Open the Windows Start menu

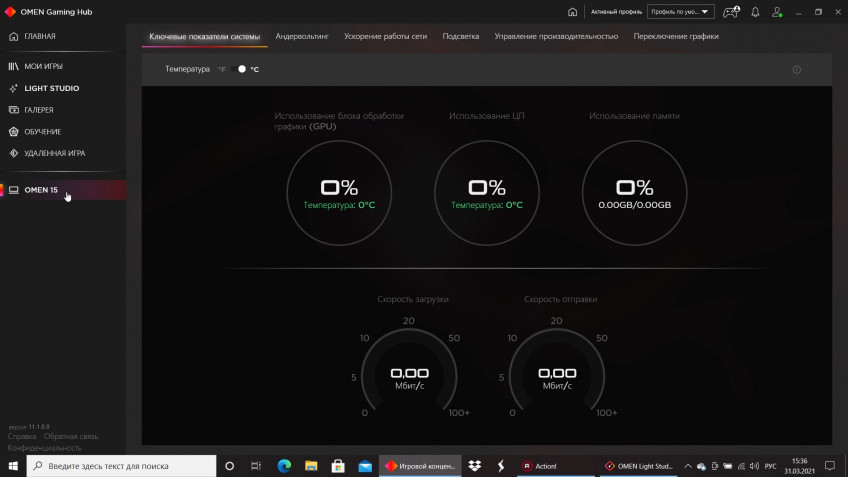pos(13,466)
